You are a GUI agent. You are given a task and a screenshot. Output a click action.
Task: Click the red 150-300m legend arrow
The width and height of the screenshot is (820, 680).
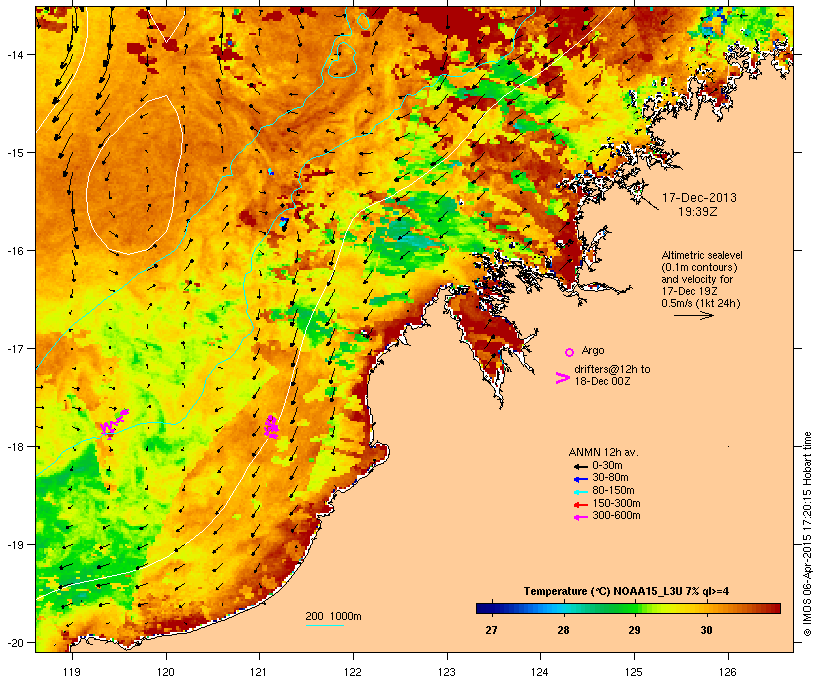tap(581, 505)
